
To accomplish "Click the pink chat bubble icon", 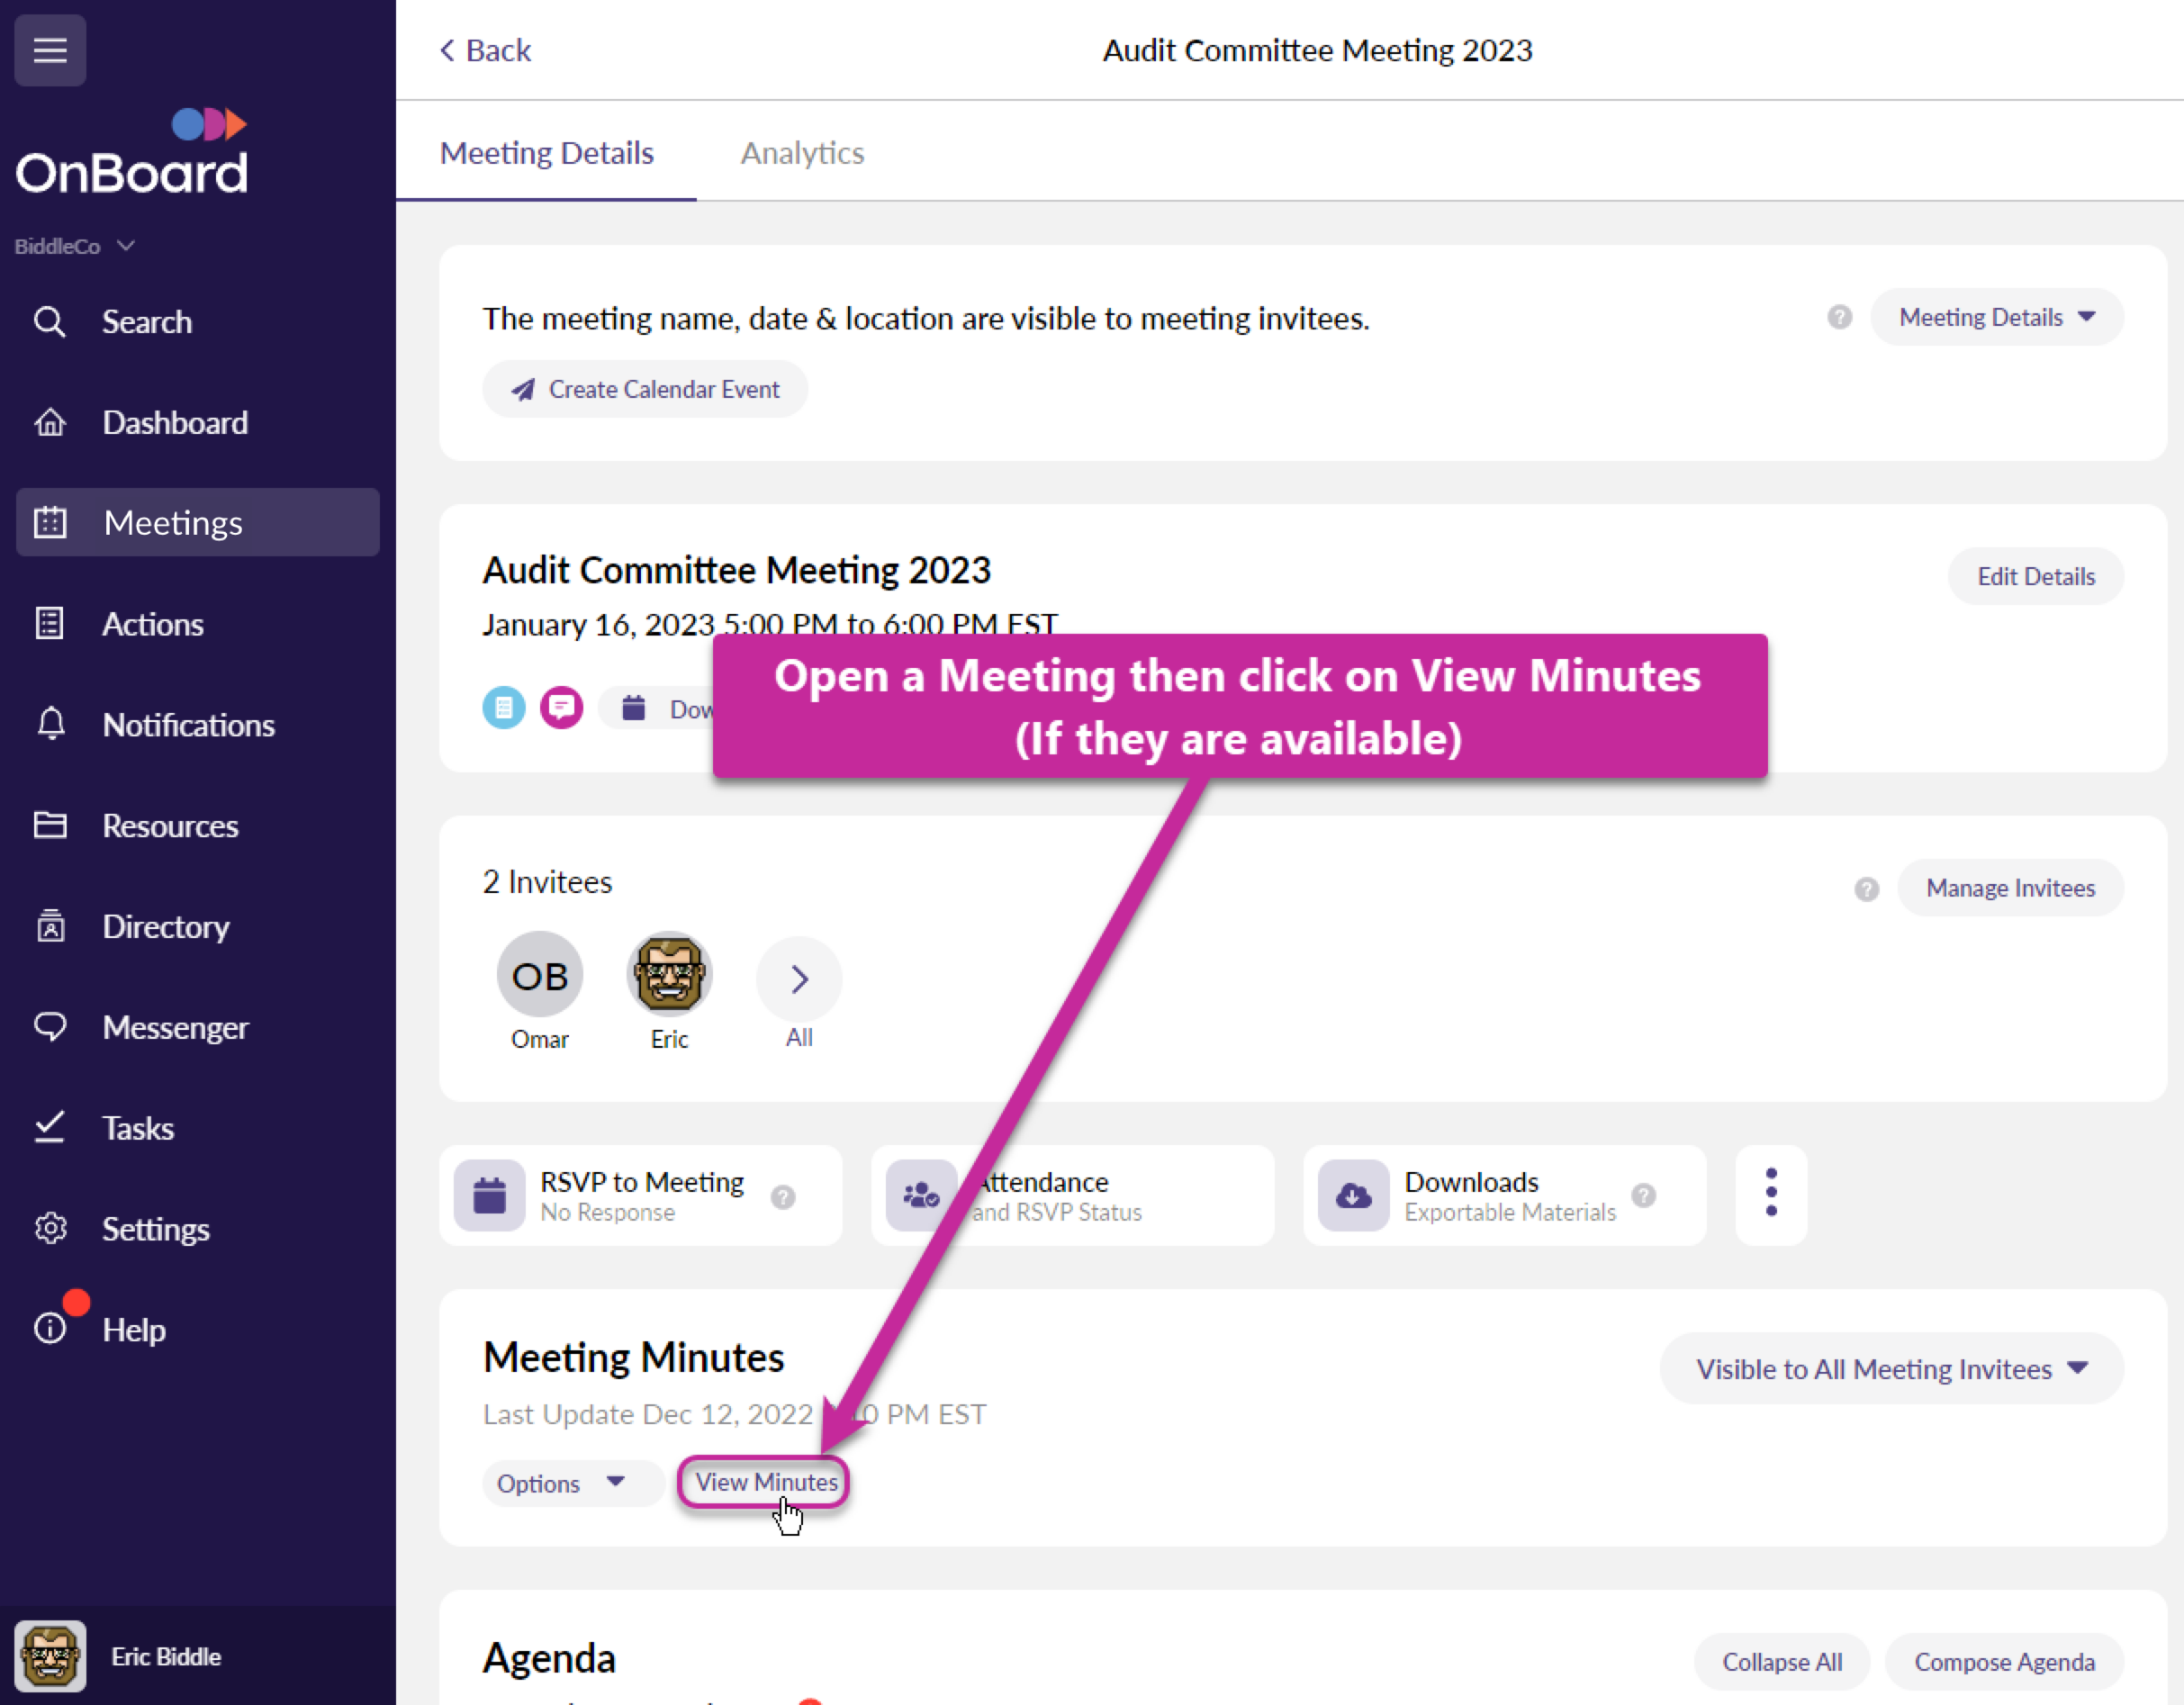I will pyautogui.click(x=561, y=708).
